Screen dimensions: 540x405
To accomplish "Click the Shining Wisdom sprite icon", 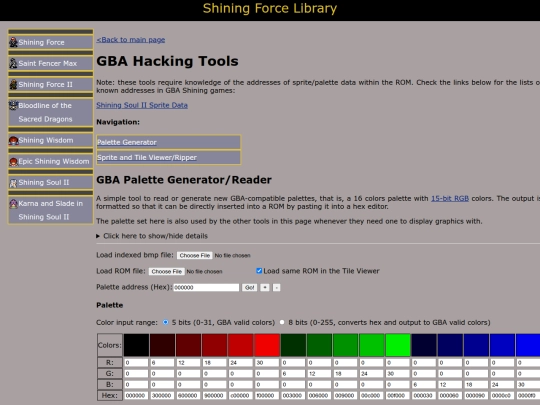I will point(13,140).
